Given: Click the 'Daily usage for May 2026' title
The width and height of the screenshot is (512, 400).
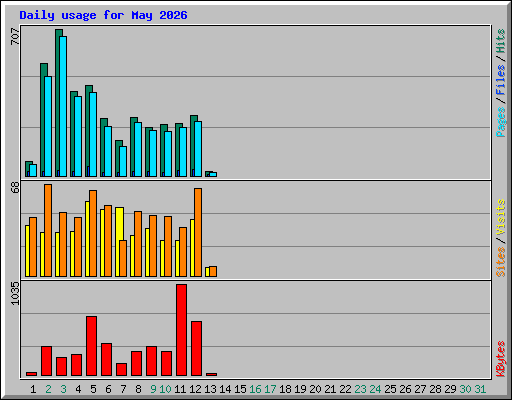Looking at the screenshot, I should point(103,15).
